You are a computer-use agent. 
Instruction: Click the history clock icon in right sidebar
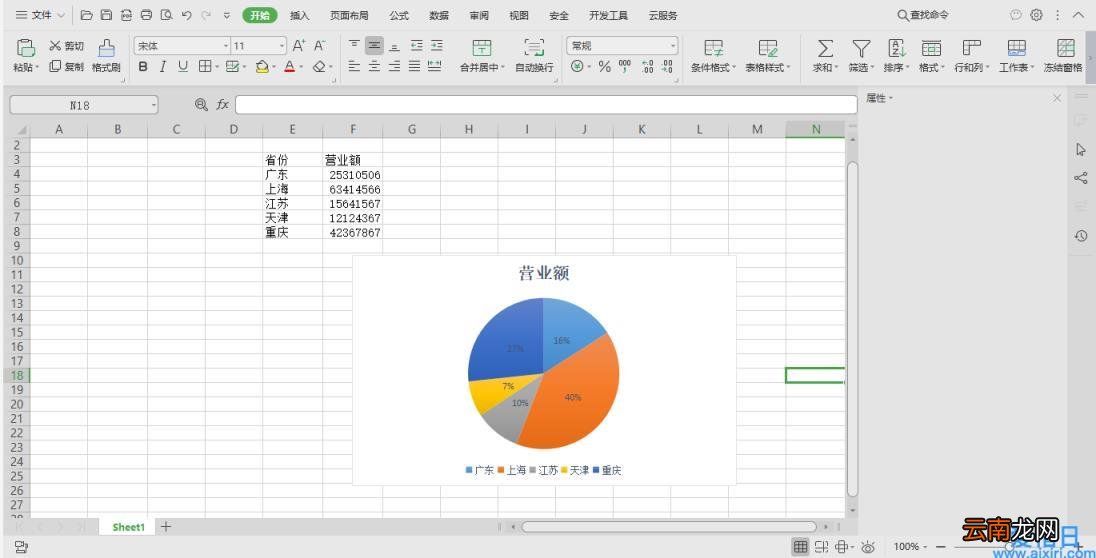[1081, 236]
